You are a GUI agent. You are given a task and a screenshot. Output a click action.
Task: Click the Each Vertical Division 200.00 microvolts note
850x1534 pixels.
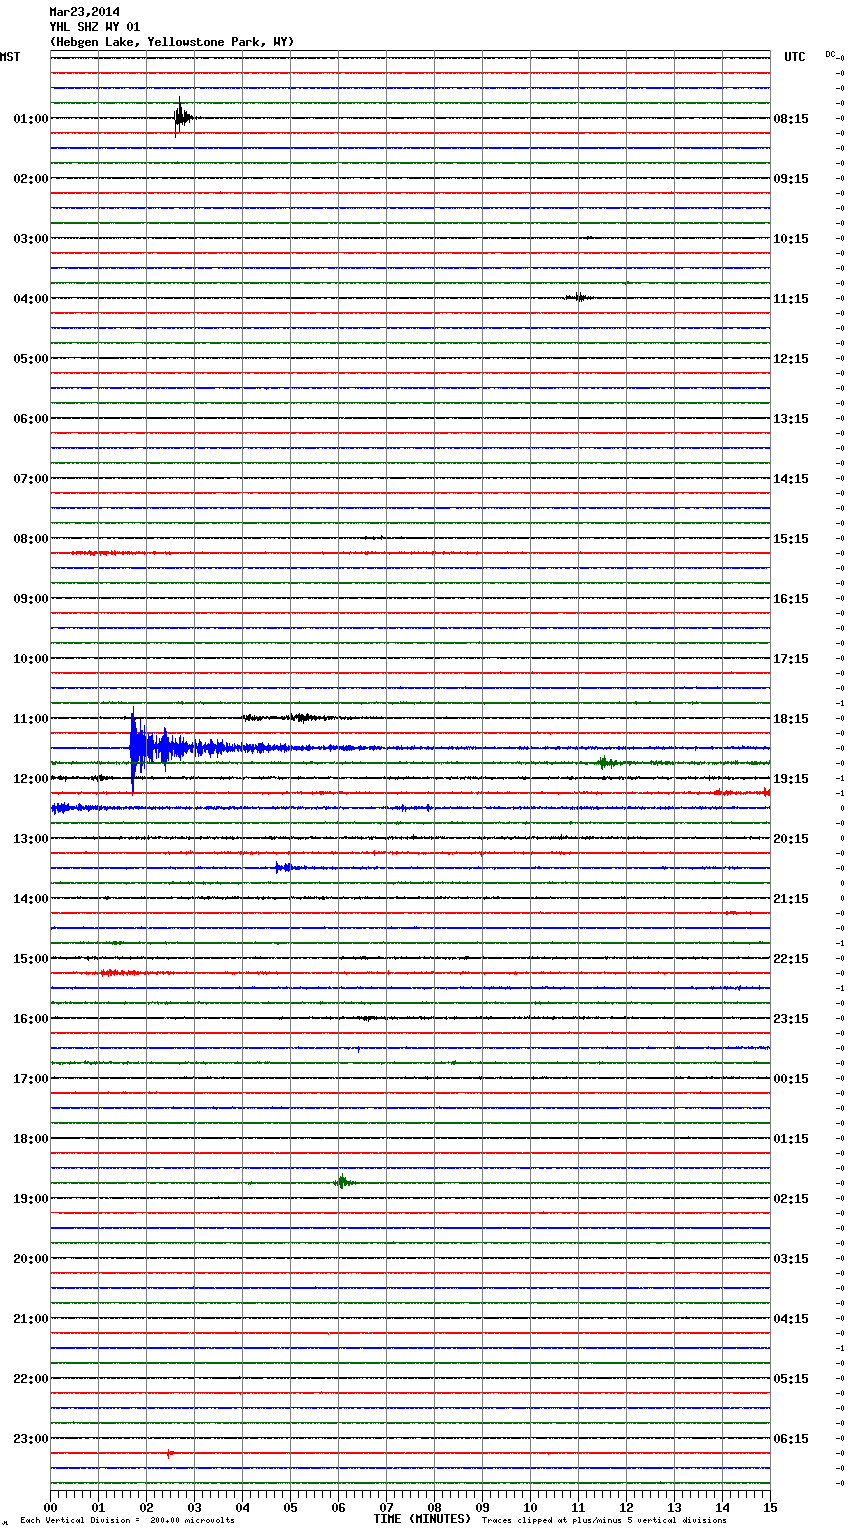pos(127,1521)
